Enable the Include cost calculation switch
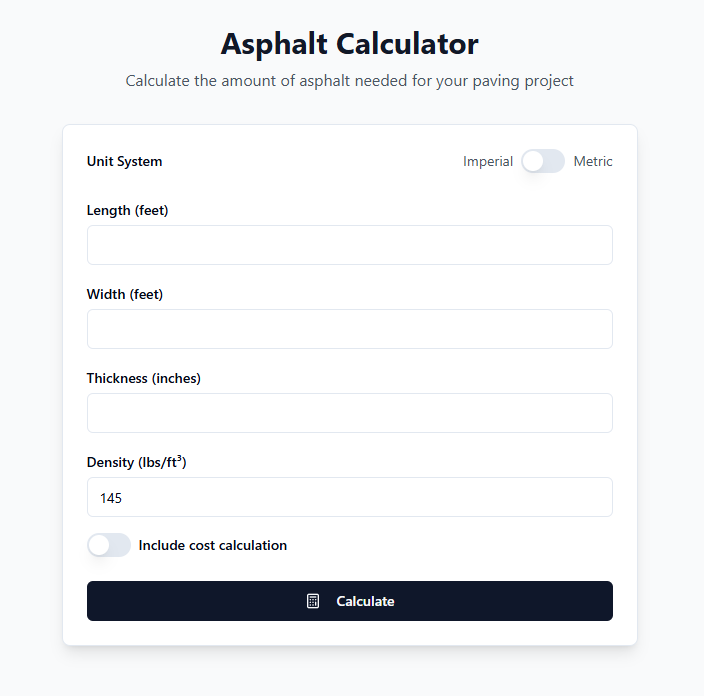Image resolution: width=704 pixels, height=696 pixels. (x=109, y=545)
